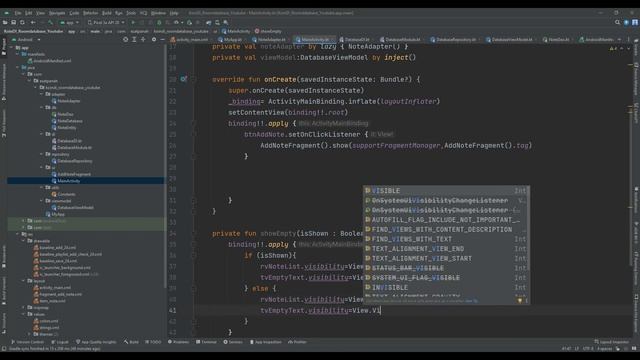Image resolution: width=640 pixels, height=360 pixels.
Task: Choose STATUS_BAR_VISIBLE completion suggestion
Action: point(447,268)
